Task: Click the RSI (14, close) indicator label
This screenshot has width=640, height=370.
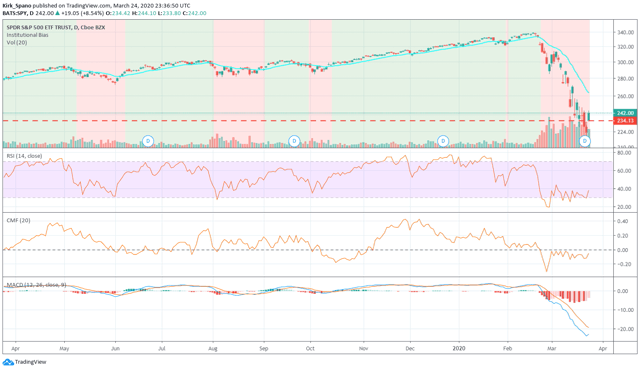Action: click(x=24, y=156)
